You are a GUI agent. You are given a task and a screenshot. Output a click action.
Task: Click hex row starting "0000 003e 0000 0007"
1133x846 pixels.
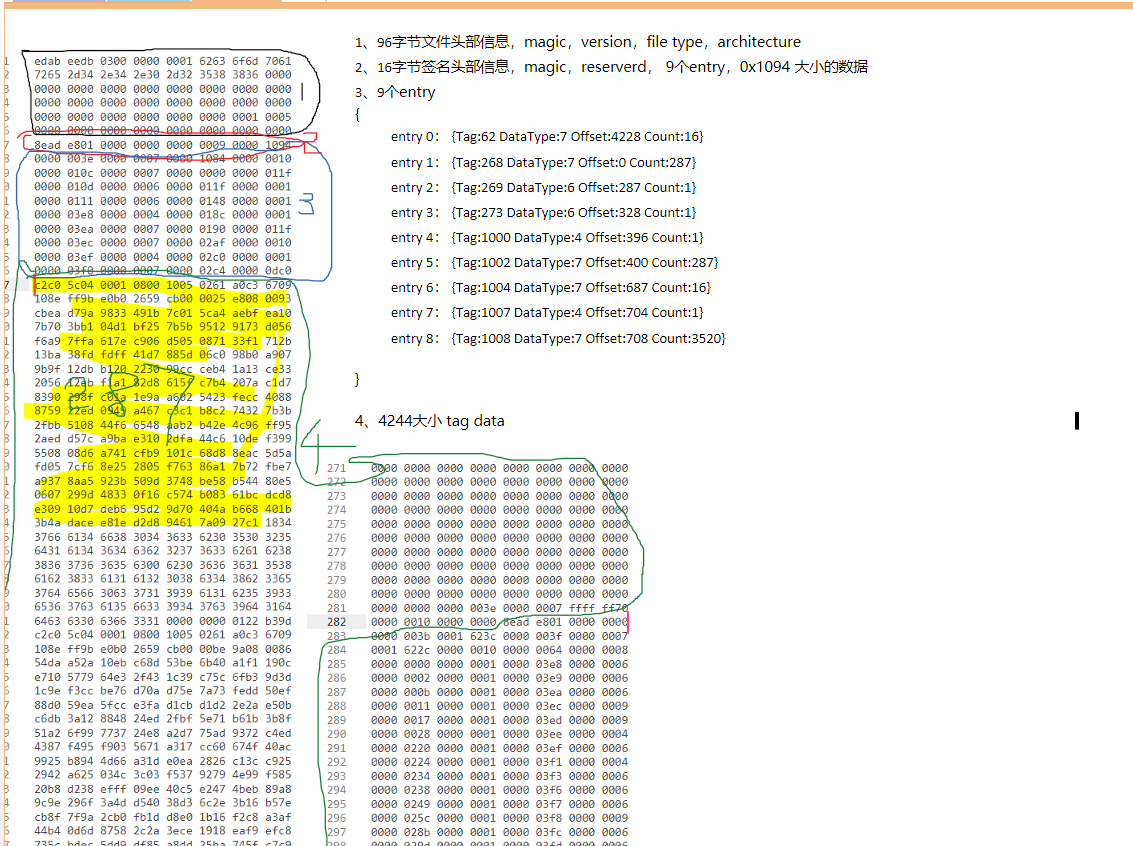click(x=163, y=159)
